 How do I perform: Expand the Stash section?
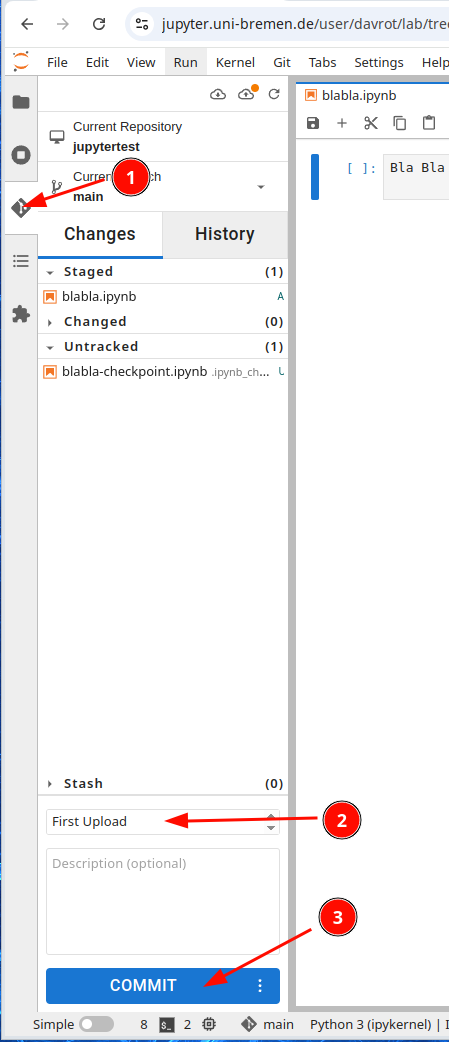[50, 784]
